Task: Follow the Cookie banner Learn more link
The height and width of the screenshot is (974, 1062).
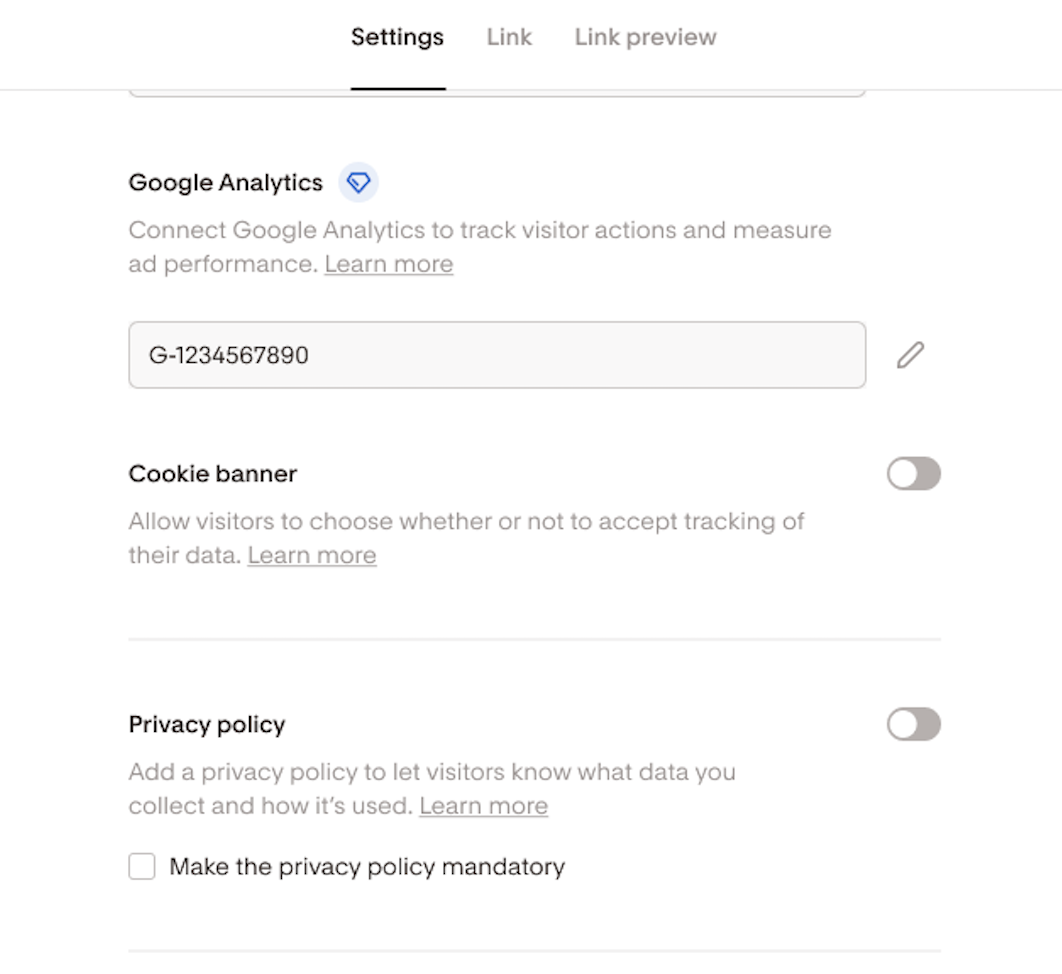Action: [x=312, y=555]
